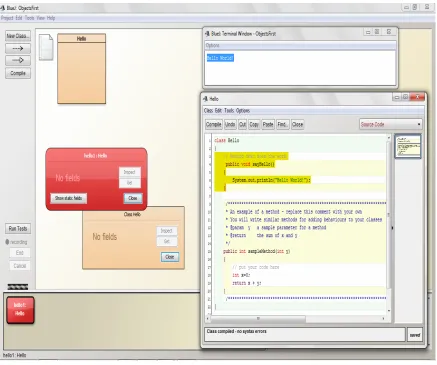Click Close in the editor toolbar
The width and height of the screenshot is (437, 365).
click(x=297, y=124)
